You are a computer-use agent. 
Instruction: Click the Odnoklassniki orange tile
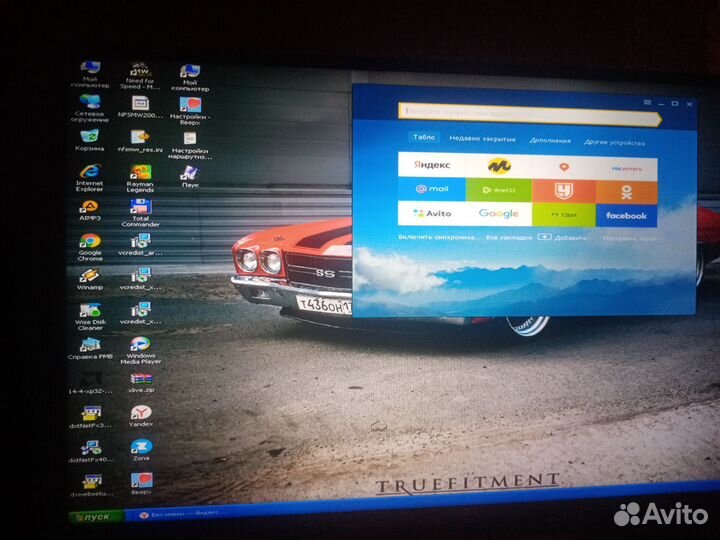point(627,191)
